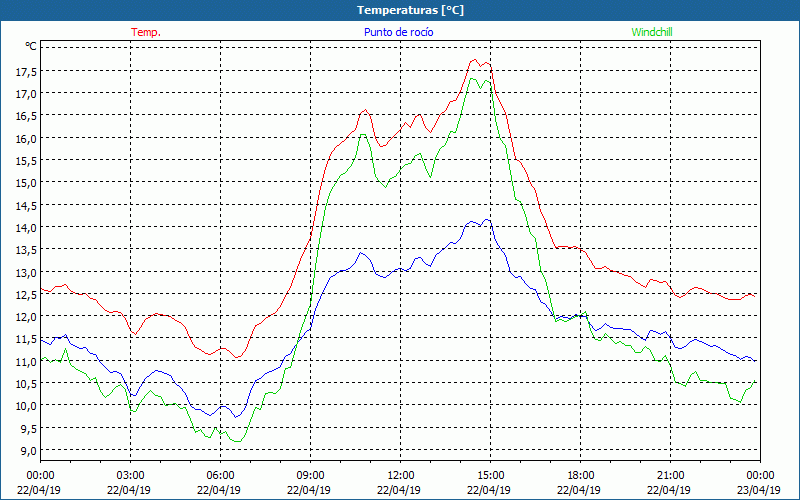Screen dimensions: 800x500
Task: Click the 03:00 time axis label
Action: point(131,476)
